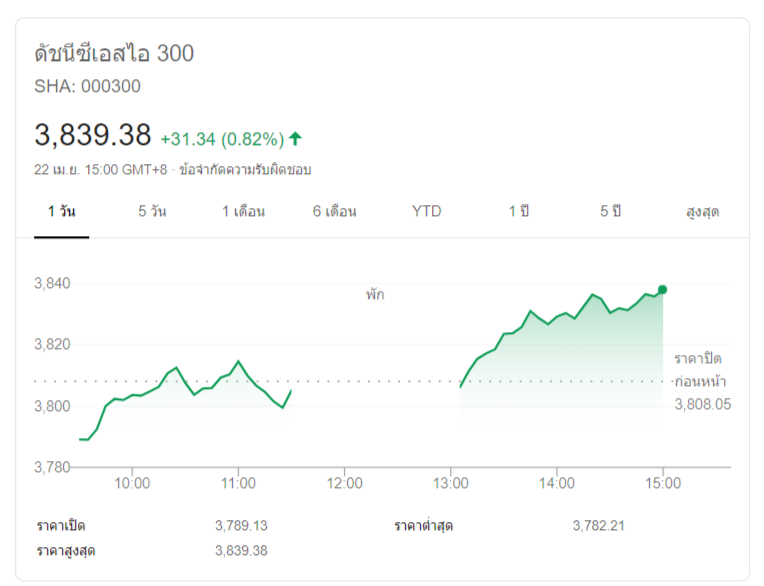Click the green endpoint dot on chart

coord(662,290)
